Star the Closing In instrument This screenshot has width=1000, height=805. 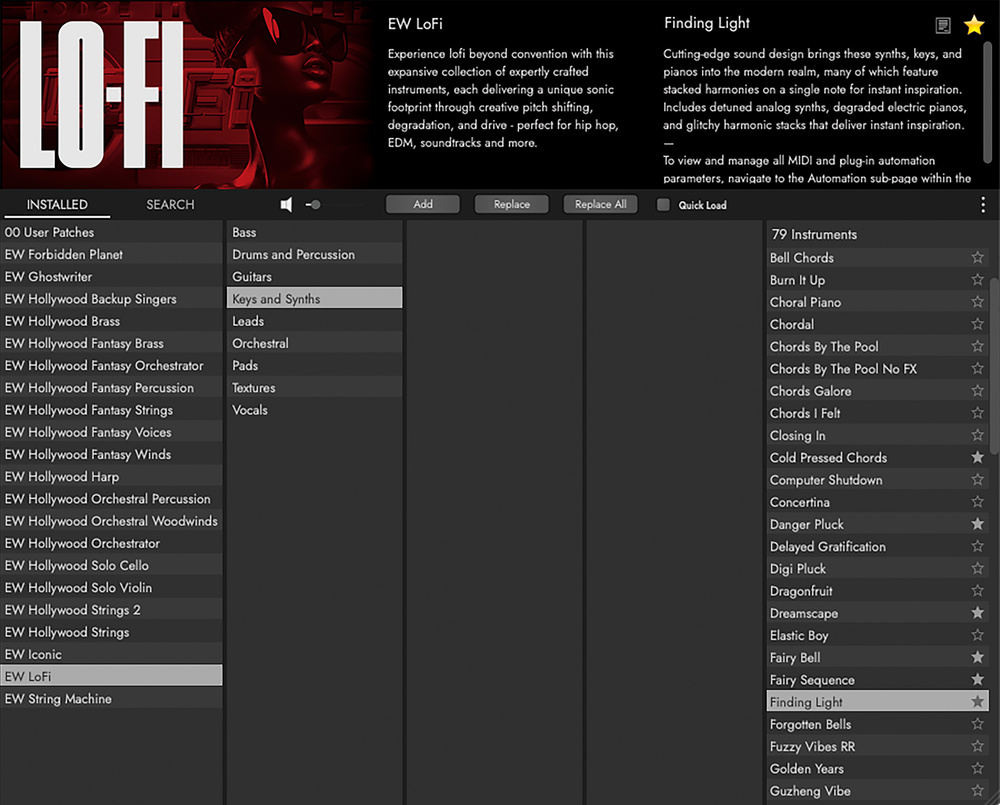pyautogui.click(x=977, y=435)
